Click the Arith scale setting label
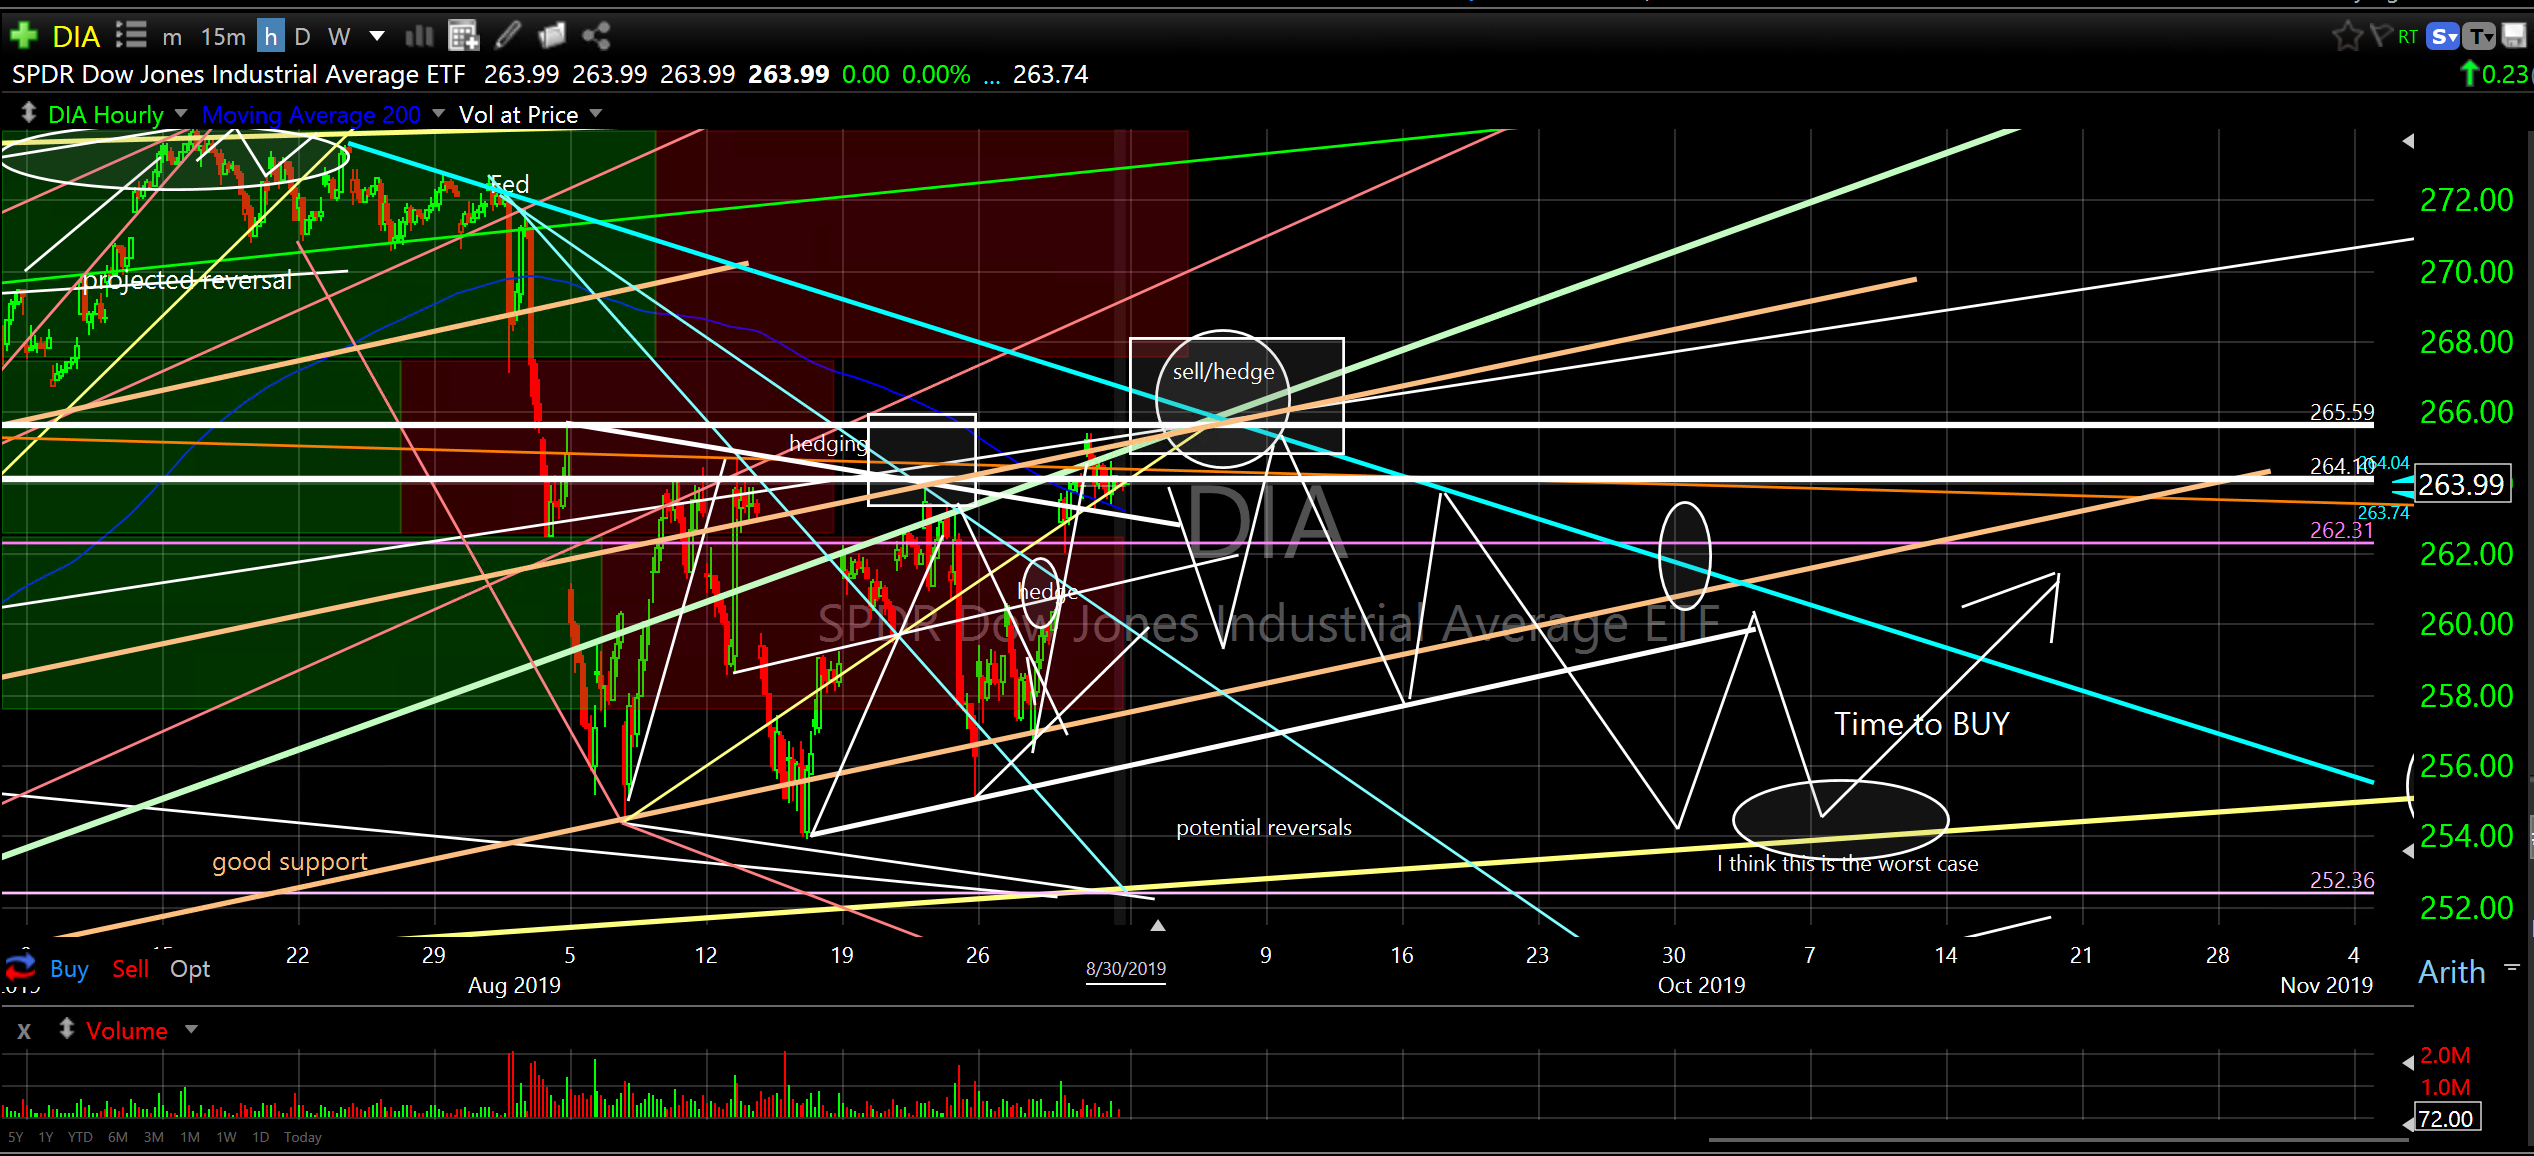 point(2451,972)
